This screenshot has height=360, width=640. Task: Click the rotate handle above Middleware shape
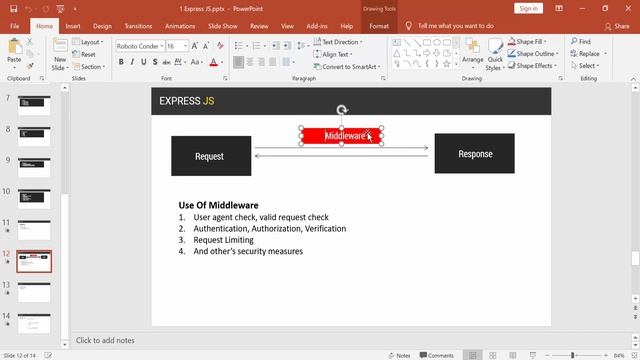(342, 109)
